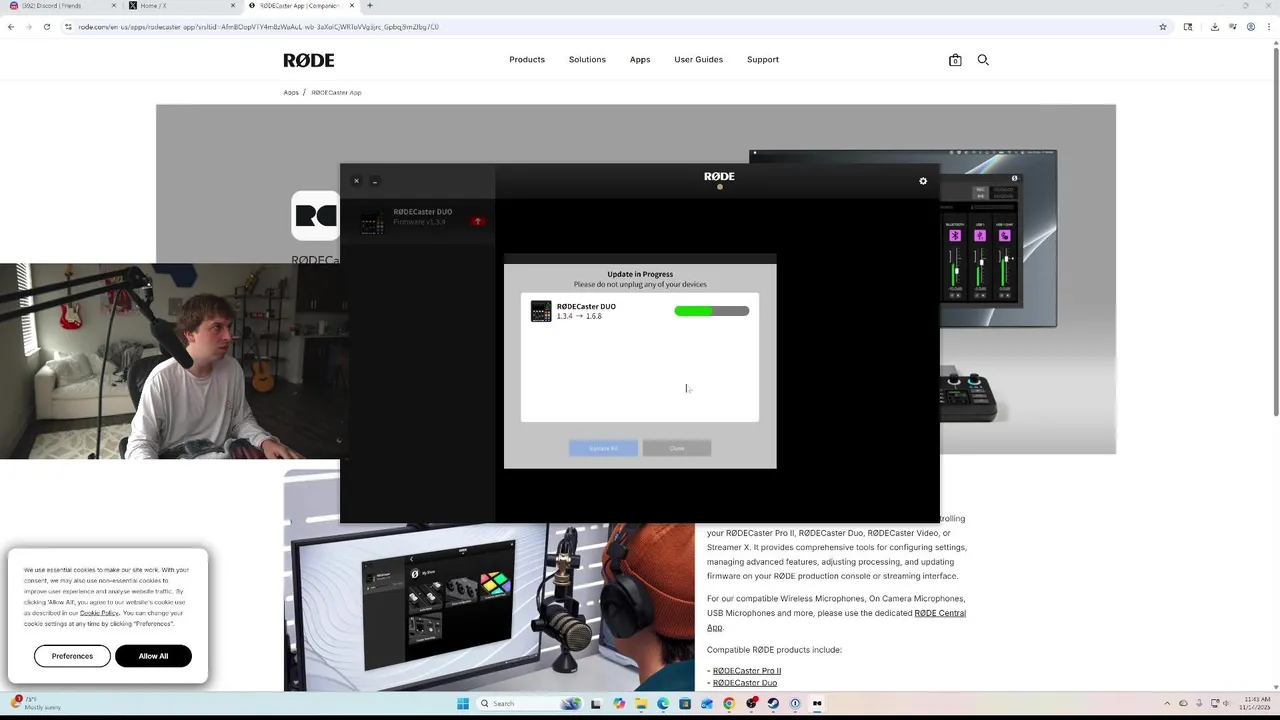Select the RØDECaster App browser tab

[300, 6]
